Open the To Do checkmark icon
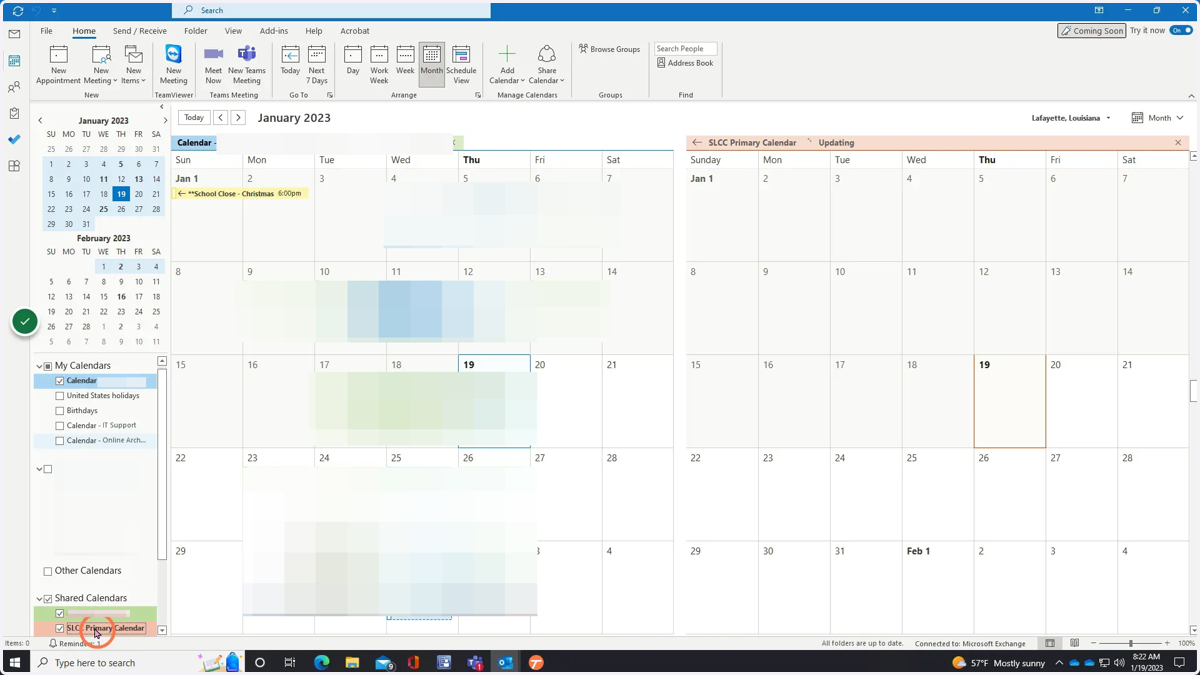Screen dimensions: 1200x675 (x=14, y=139)
